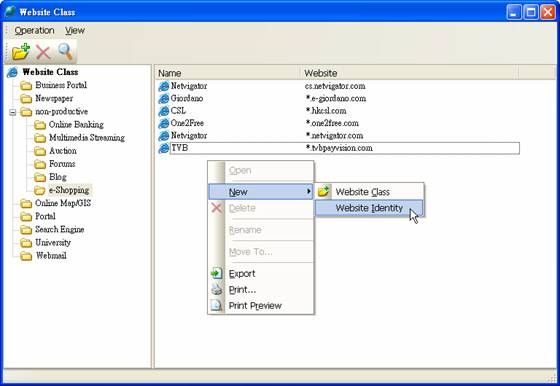Select the Netvigator row with cs.netvigator.com

click(x=339, y=86)
